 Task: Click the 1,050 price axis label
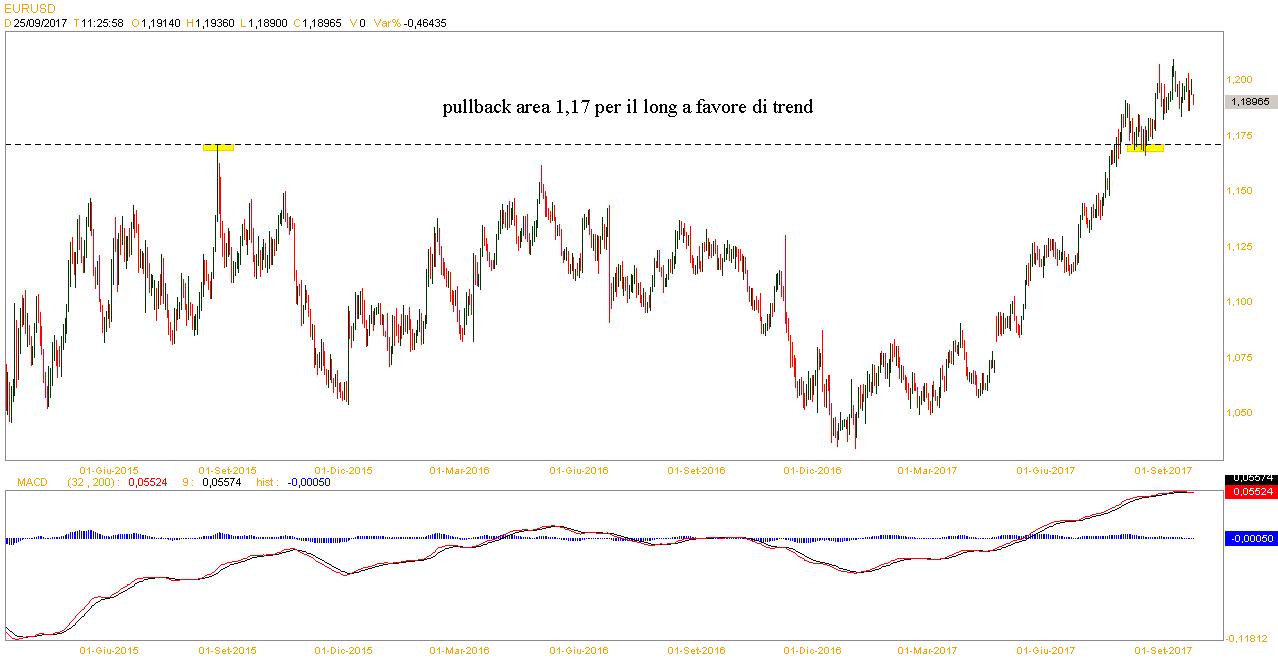1240,412
